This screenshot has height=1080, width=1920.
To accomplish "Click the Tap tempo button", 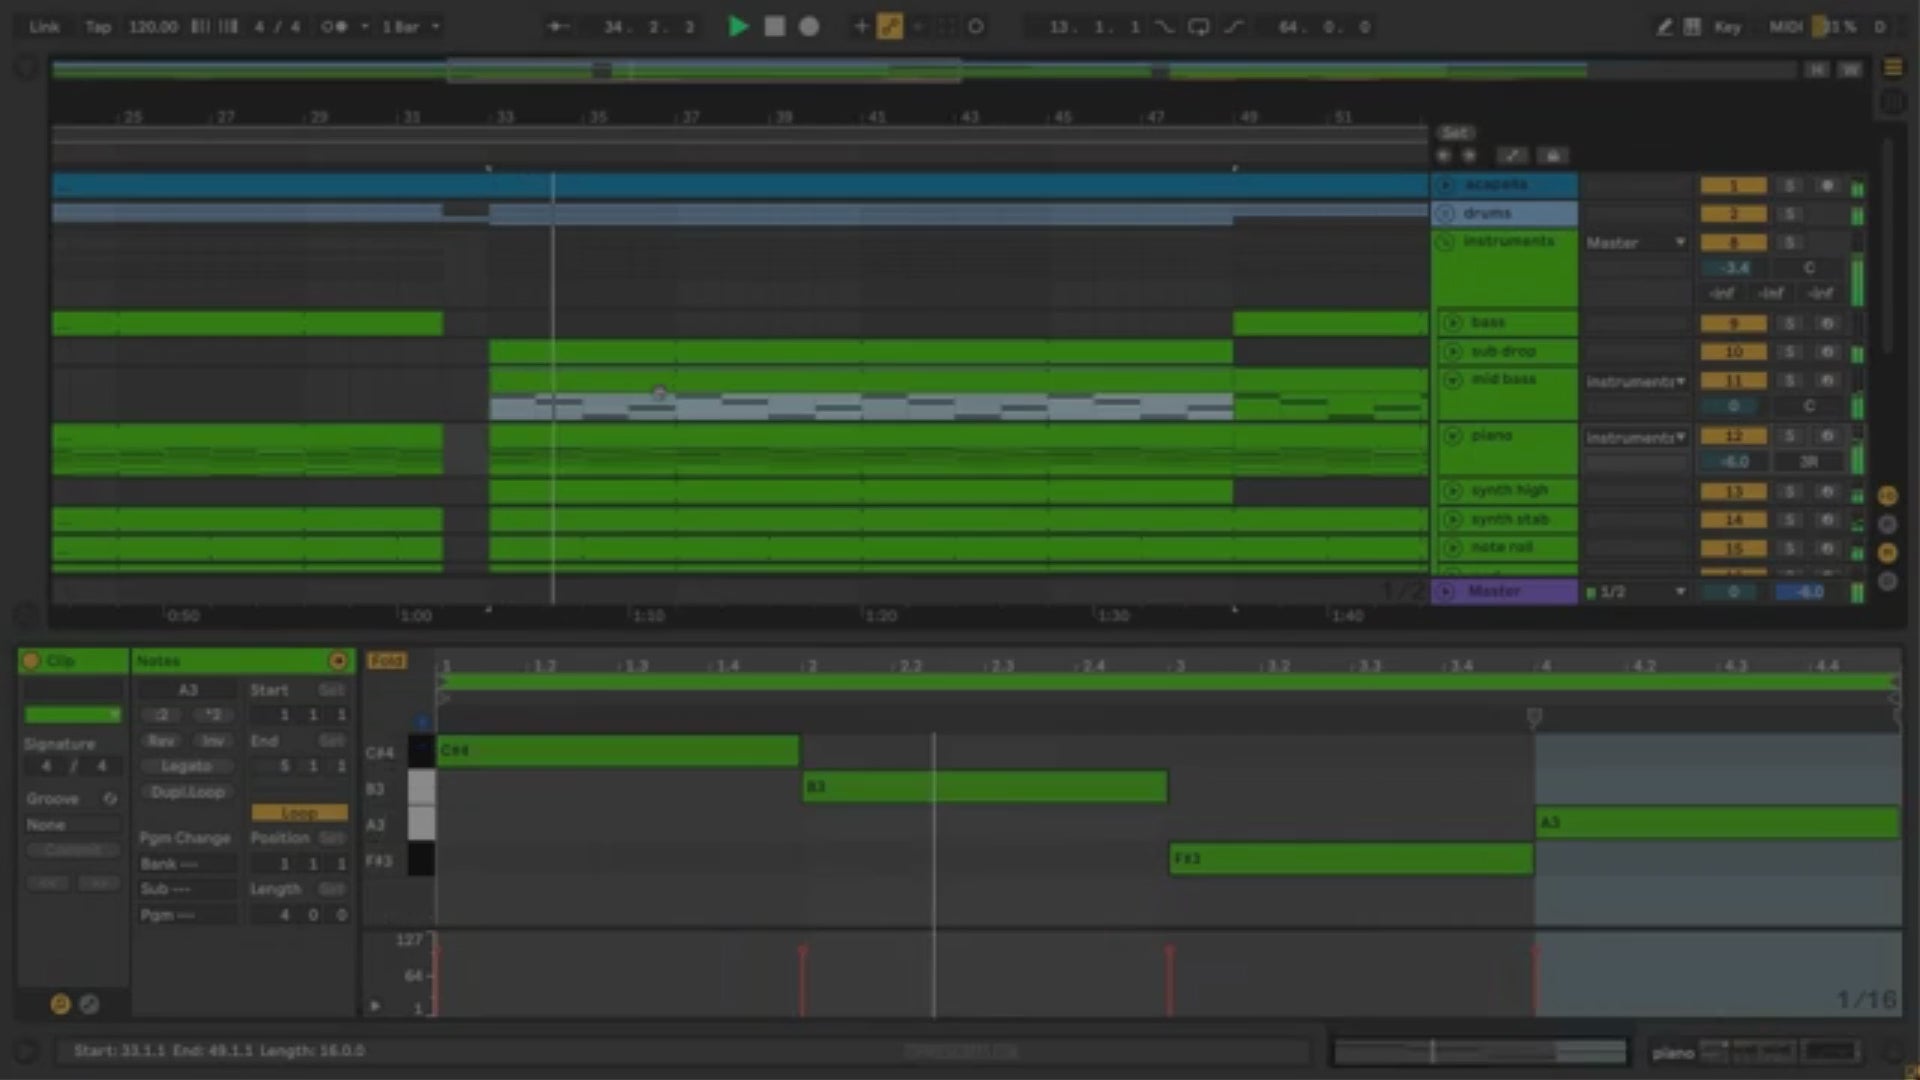I will (98, 27).
